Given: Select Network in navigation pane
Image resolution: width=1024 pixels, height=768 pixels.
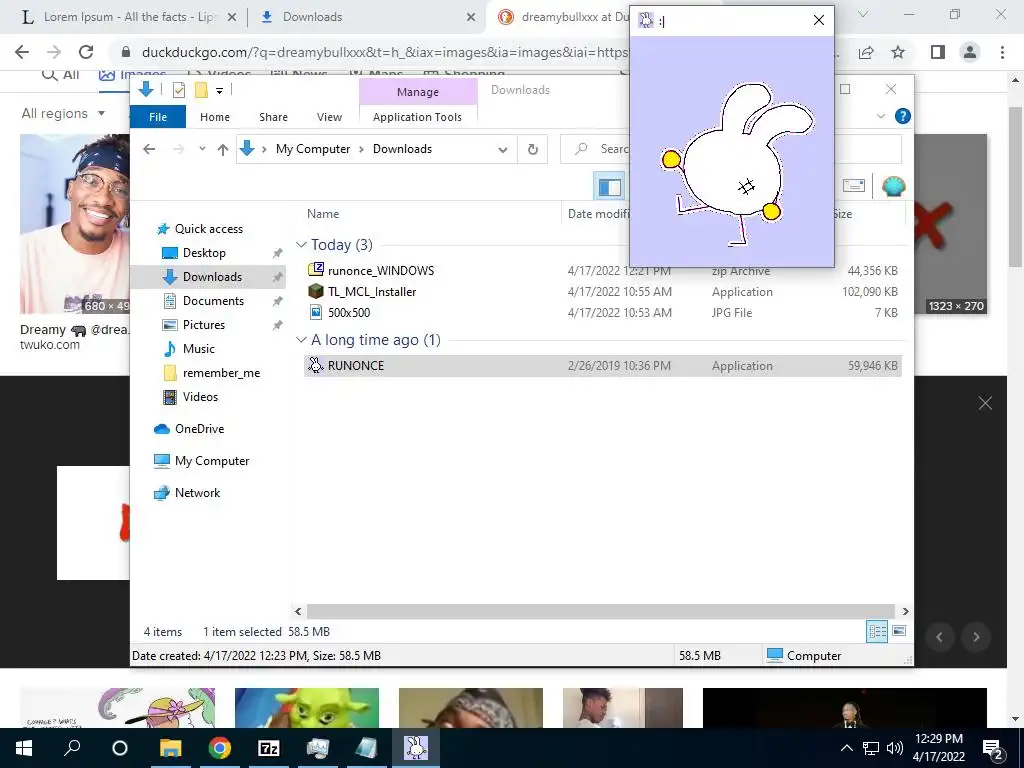Looking at the screenshot, I should (197, 493).
